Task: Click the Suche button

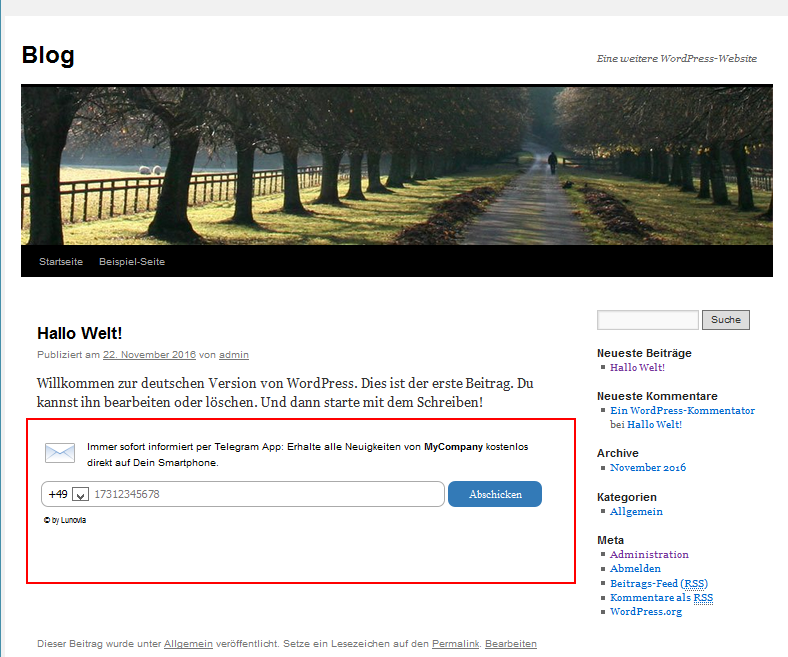Action: tap(726, 320)
